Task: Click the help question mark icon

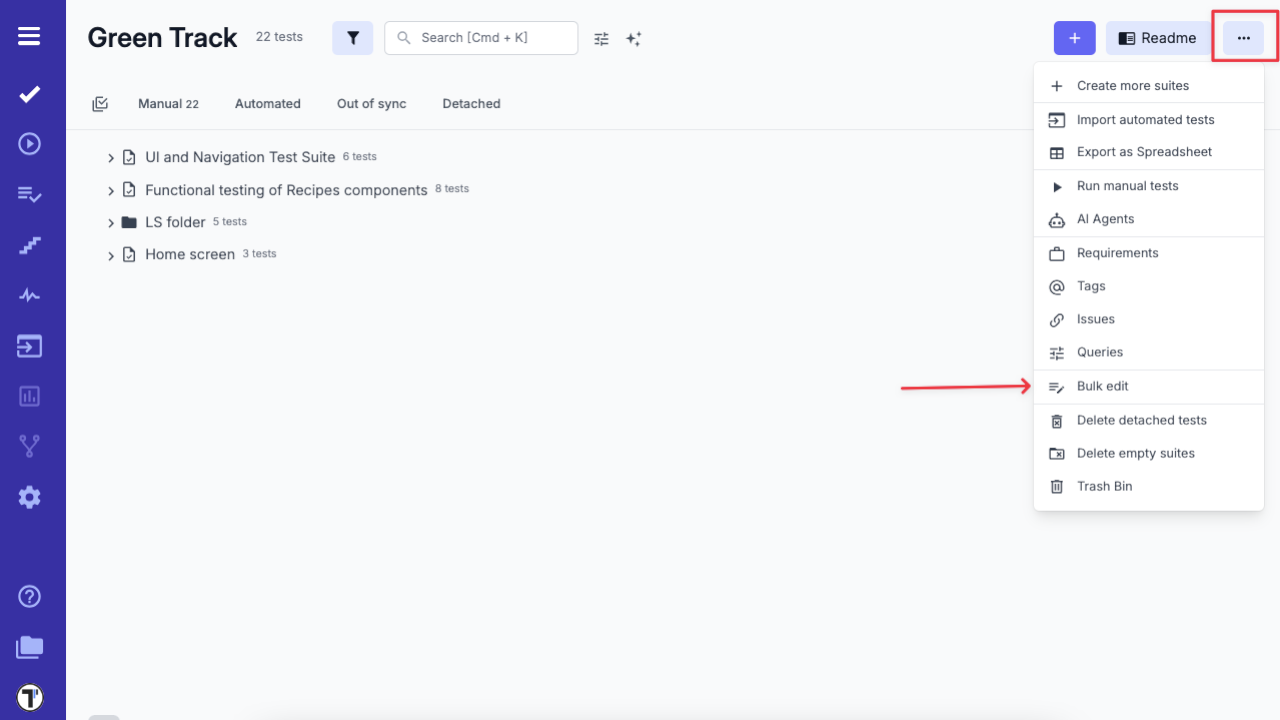Action: coord(29,596)
